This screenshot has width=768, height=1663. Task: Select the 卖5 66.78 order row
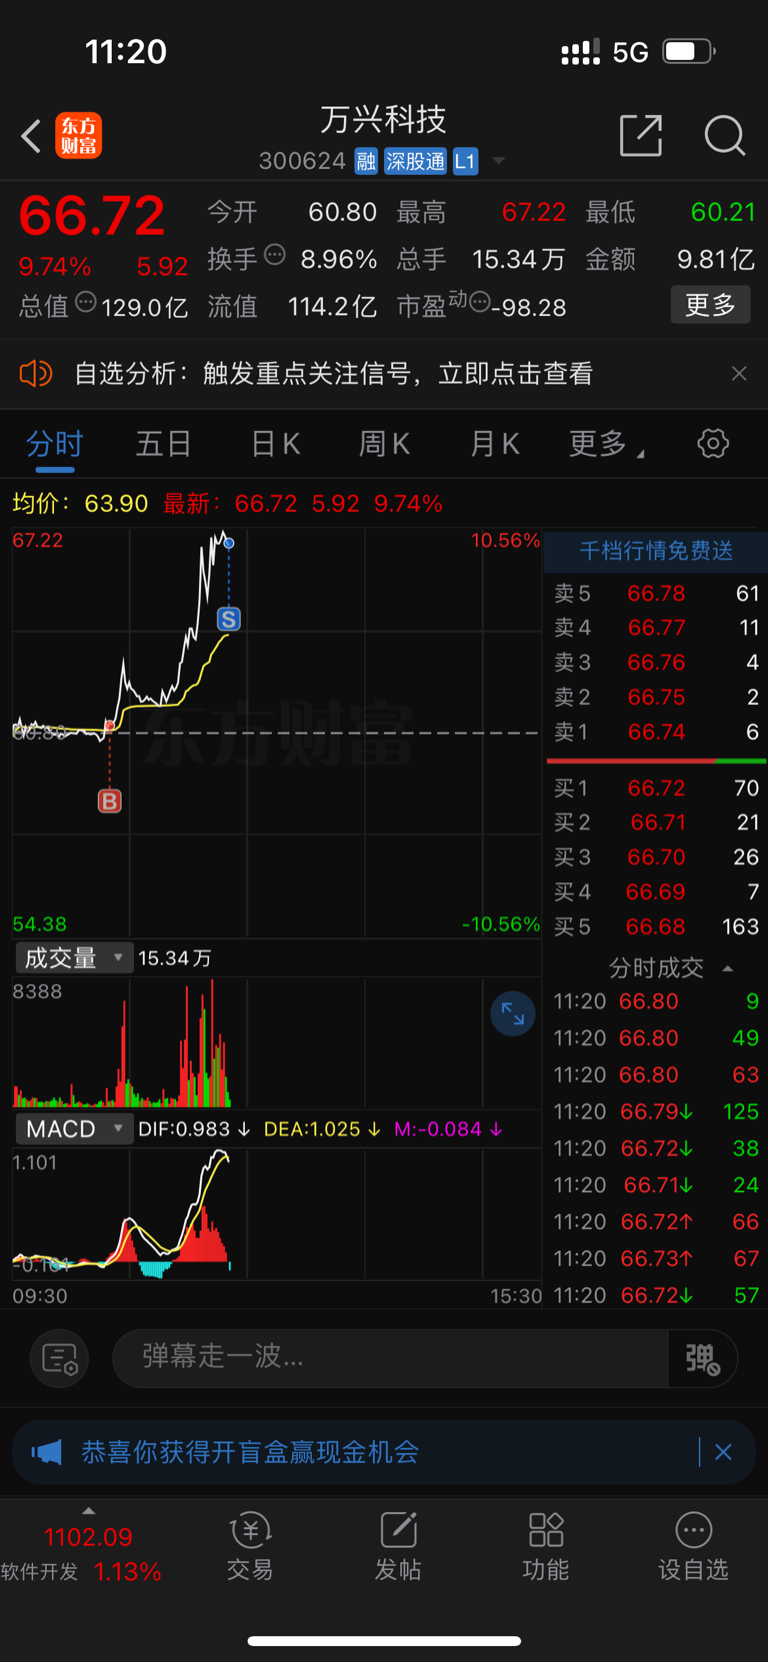(656, 593)
